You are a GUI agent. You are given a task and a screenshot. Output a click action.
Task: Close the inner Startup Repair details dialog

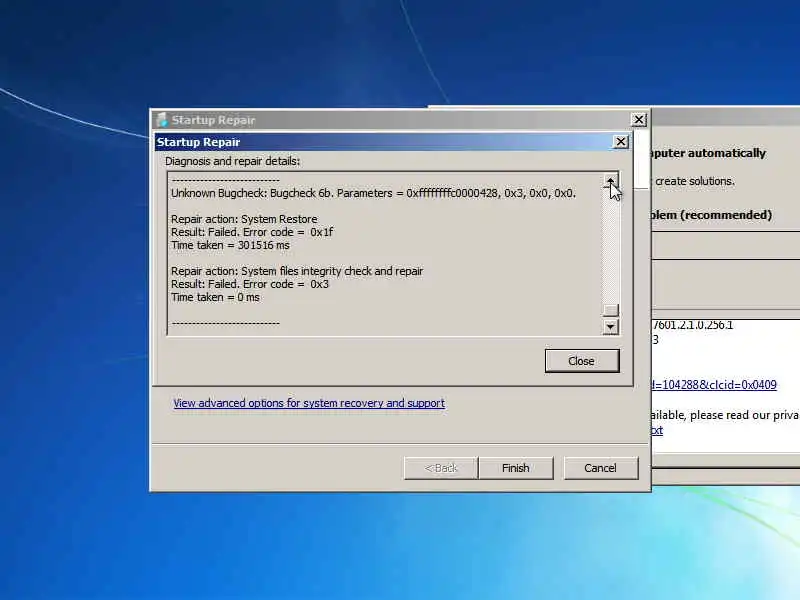click(620, 142)
